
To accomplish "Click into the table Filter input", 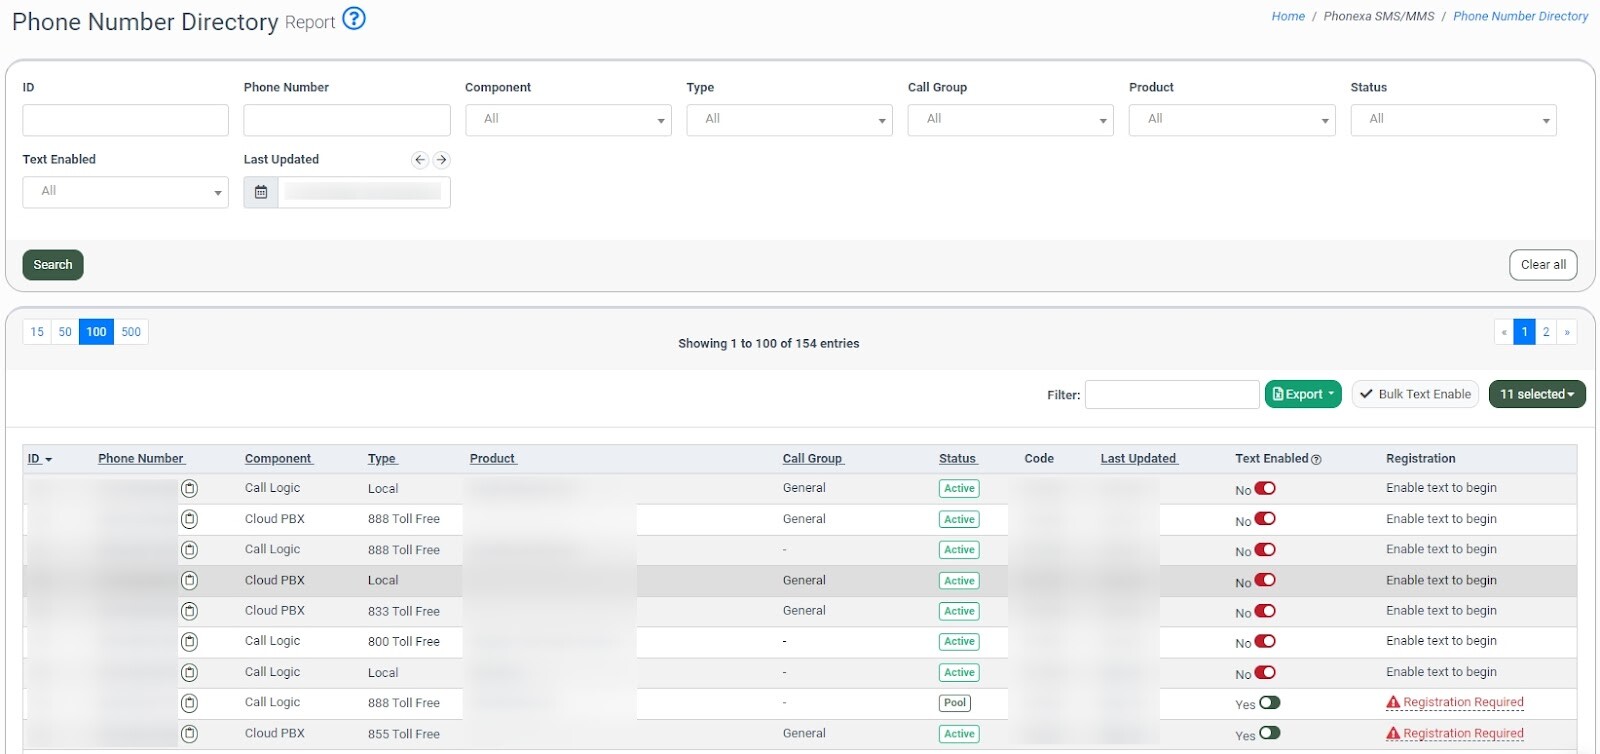I will click(x=1172, y=394).
